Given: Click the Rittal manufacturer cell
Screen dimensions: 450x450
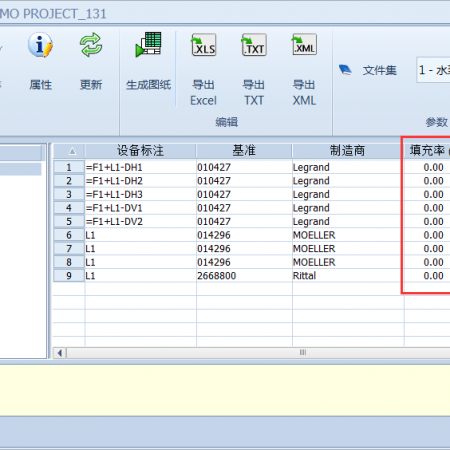Looking at the screenshot, I should tap(348, 276).
